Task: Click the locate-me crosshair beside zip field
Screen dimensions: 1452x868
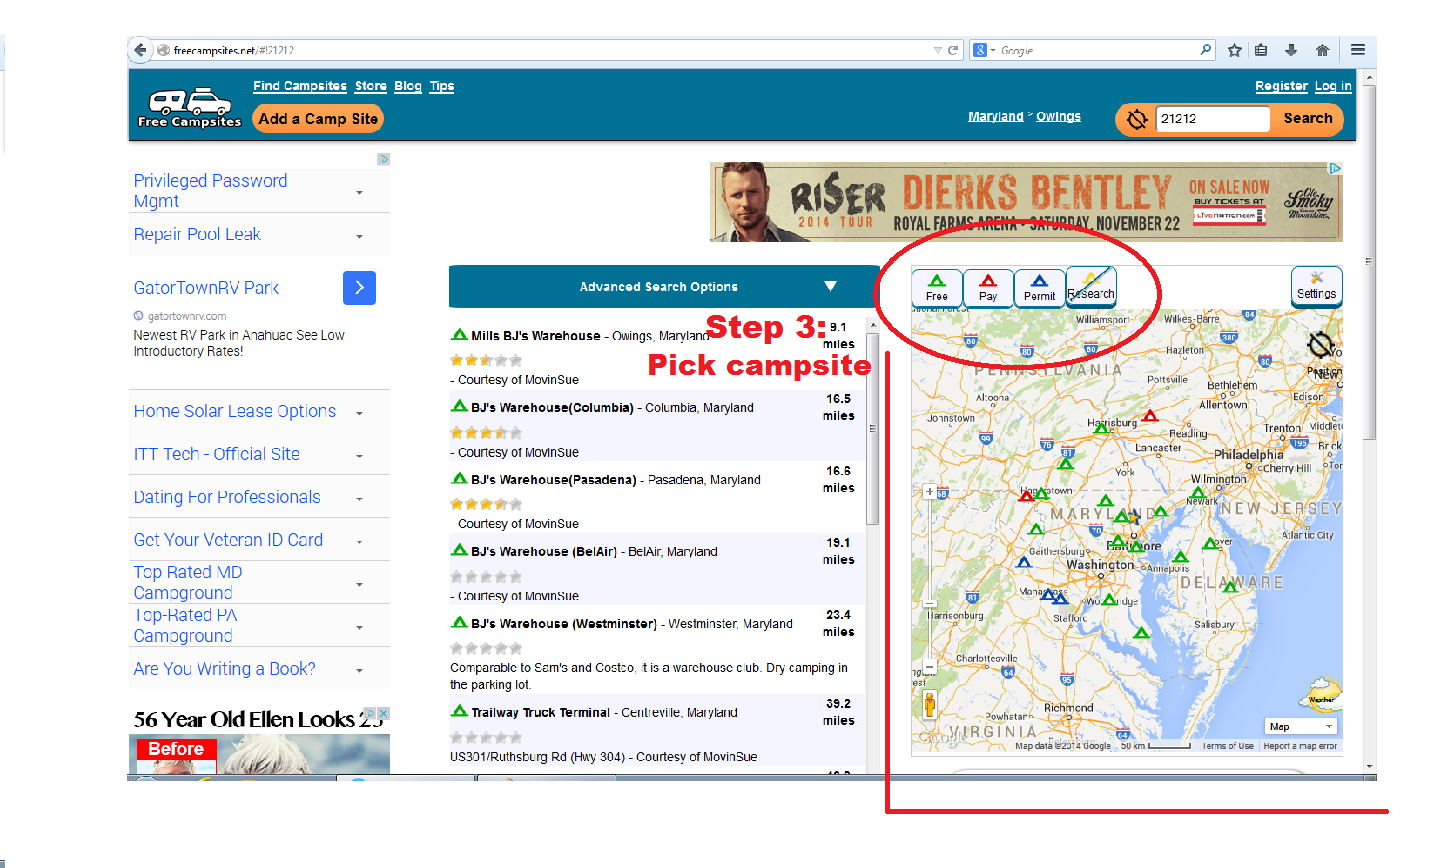Action: 1137,119
